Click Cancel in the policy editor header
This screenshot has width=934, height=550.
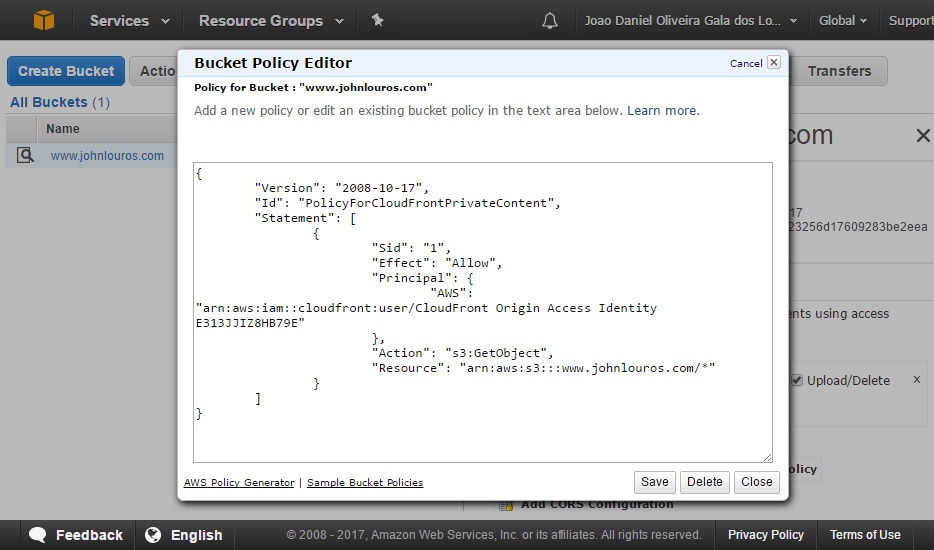[x=746, y=63]
